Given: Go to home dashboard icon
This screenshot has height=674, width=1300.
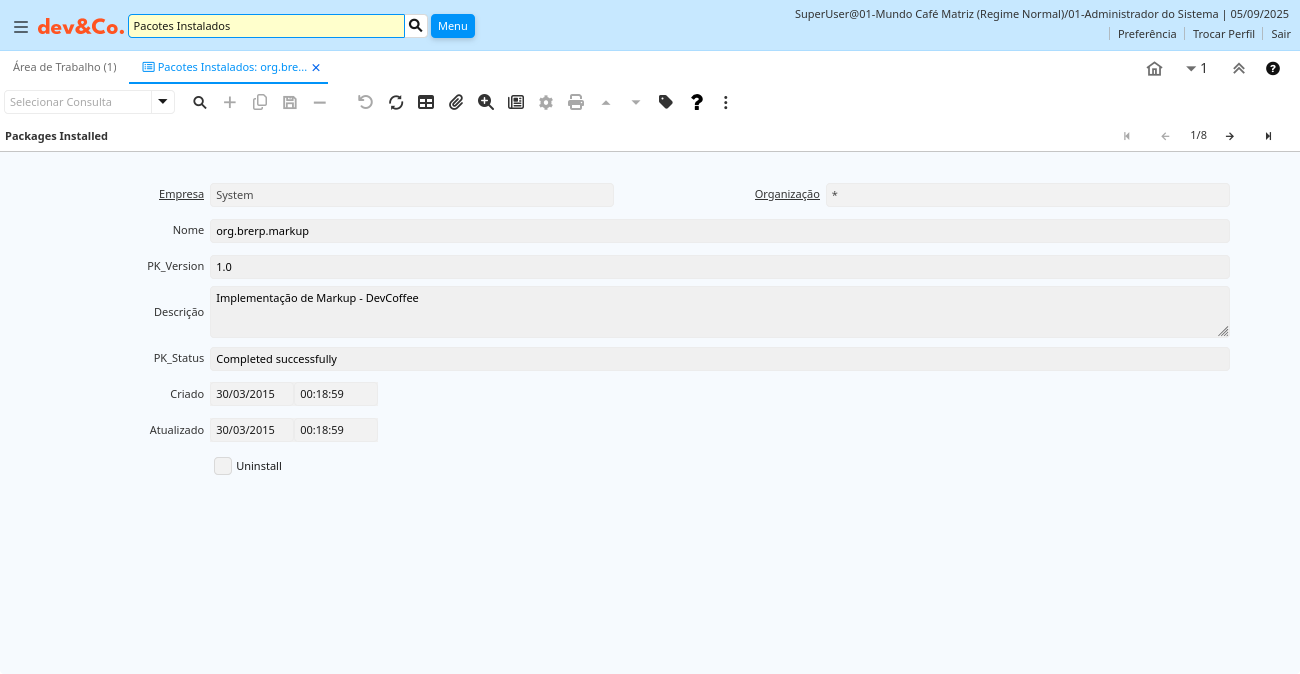Looking at the screenshot, I should (x=1154, y=69).
